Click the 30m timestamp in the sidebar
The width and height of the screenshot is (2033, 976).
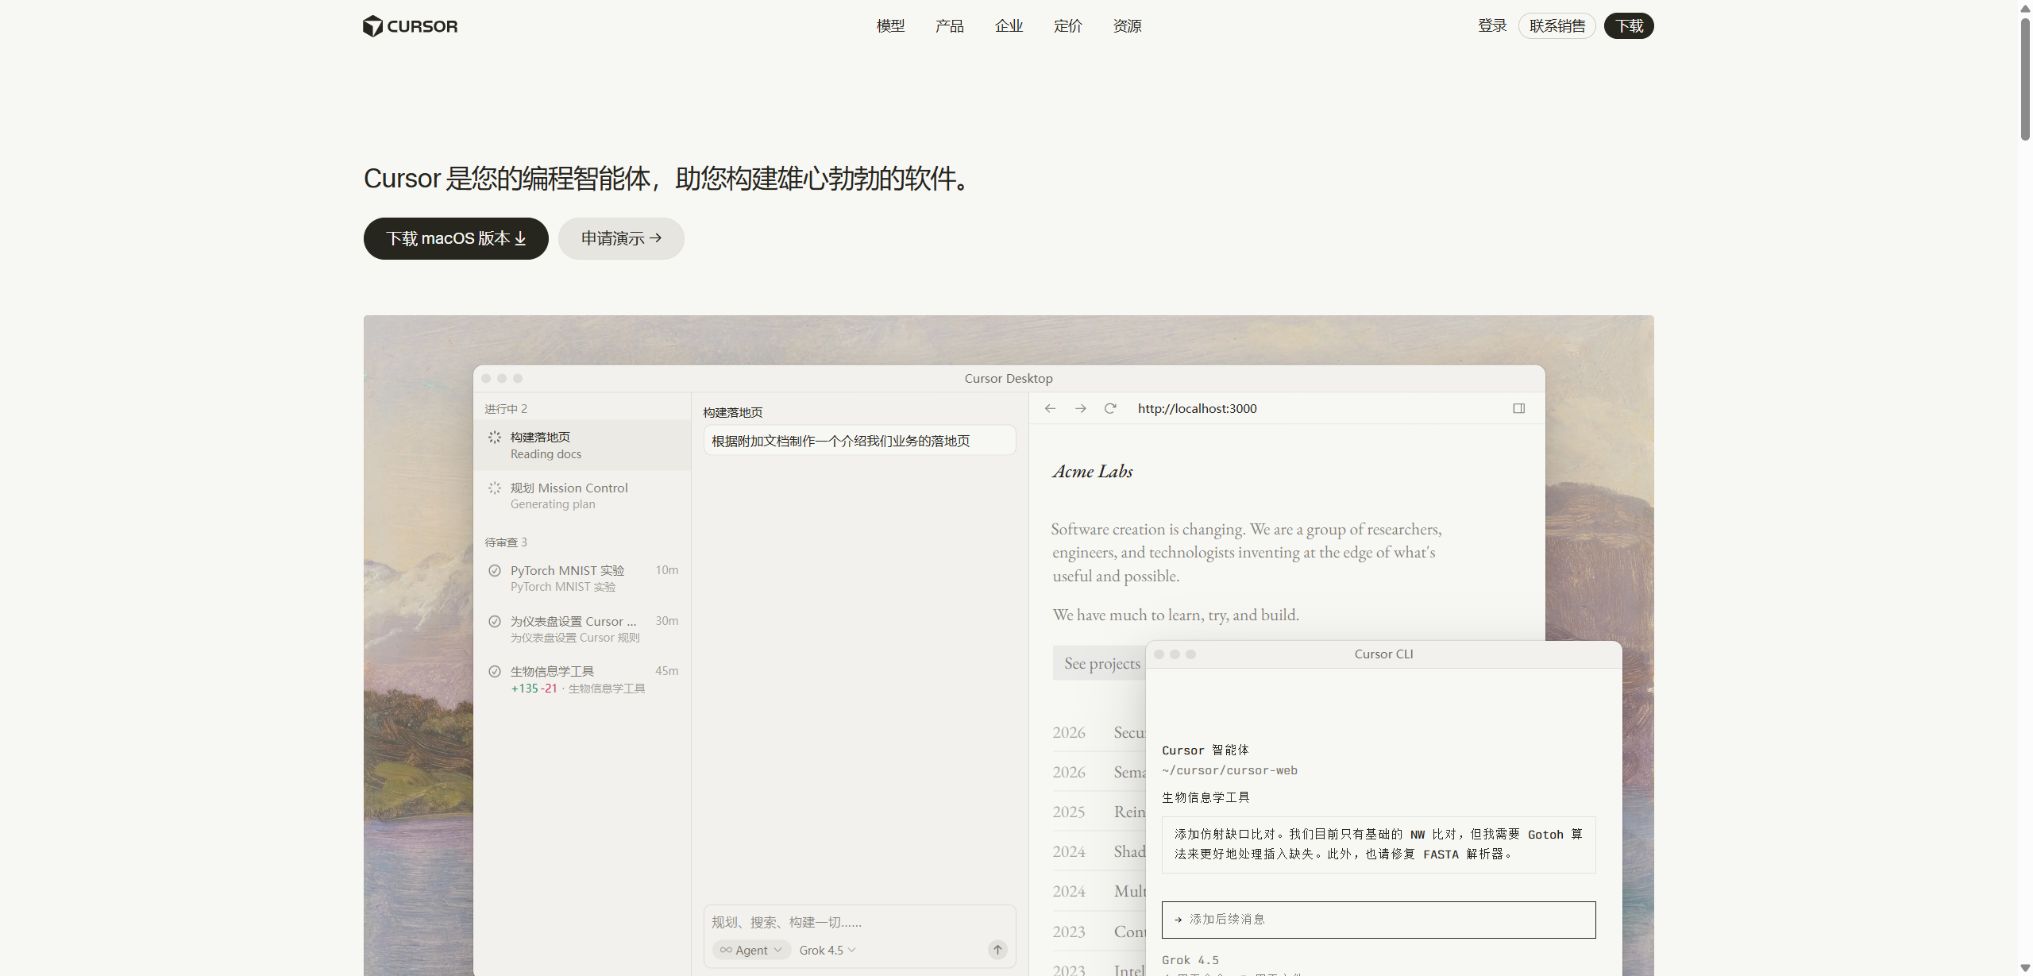coord(667,621)
